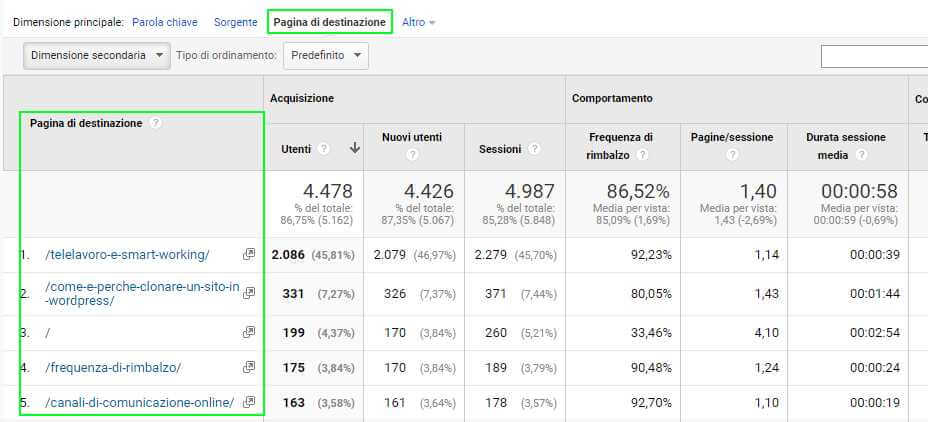Viewport: 928px width, 422px height.
Task: Click help icon beside Utenti column
Action: (x=324, y=149)
